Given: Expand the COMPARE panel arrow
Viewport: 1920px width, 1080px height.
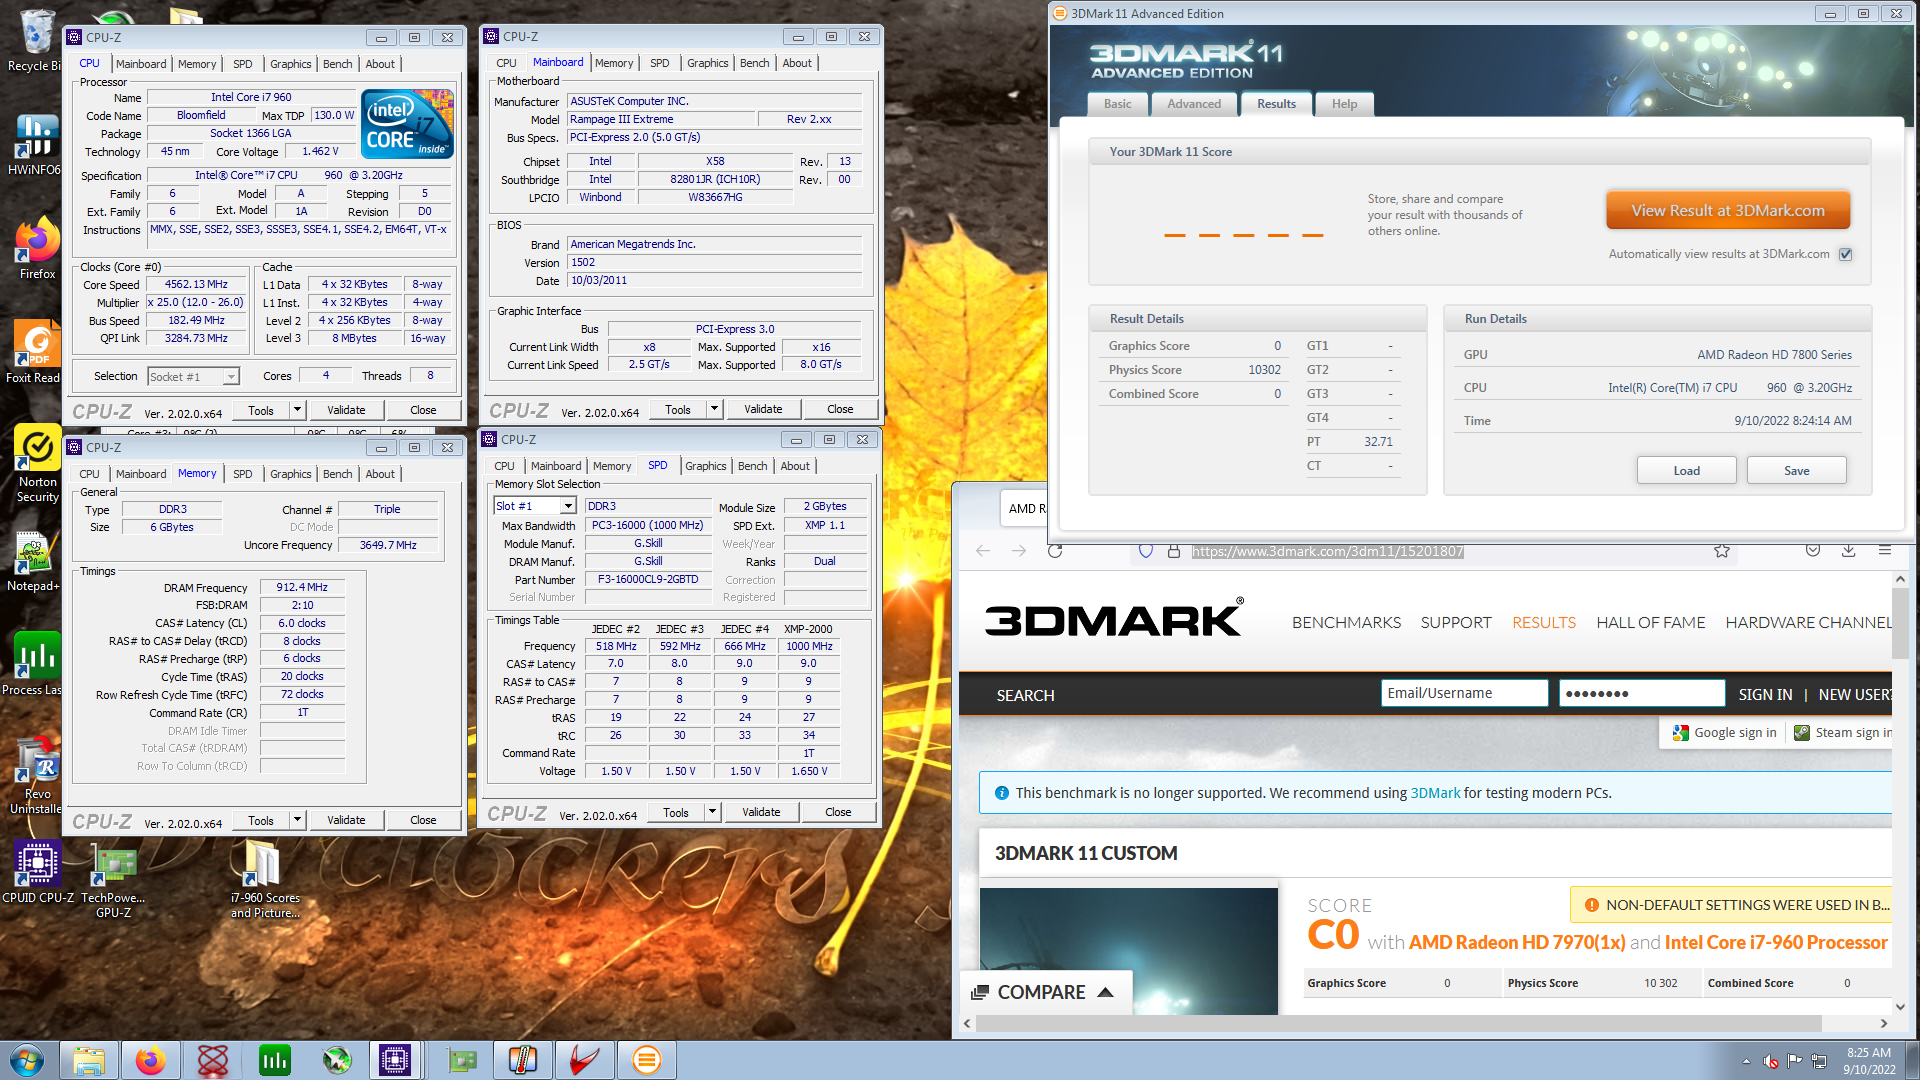Looking at the screenshot, I should tap(1105, 992).
